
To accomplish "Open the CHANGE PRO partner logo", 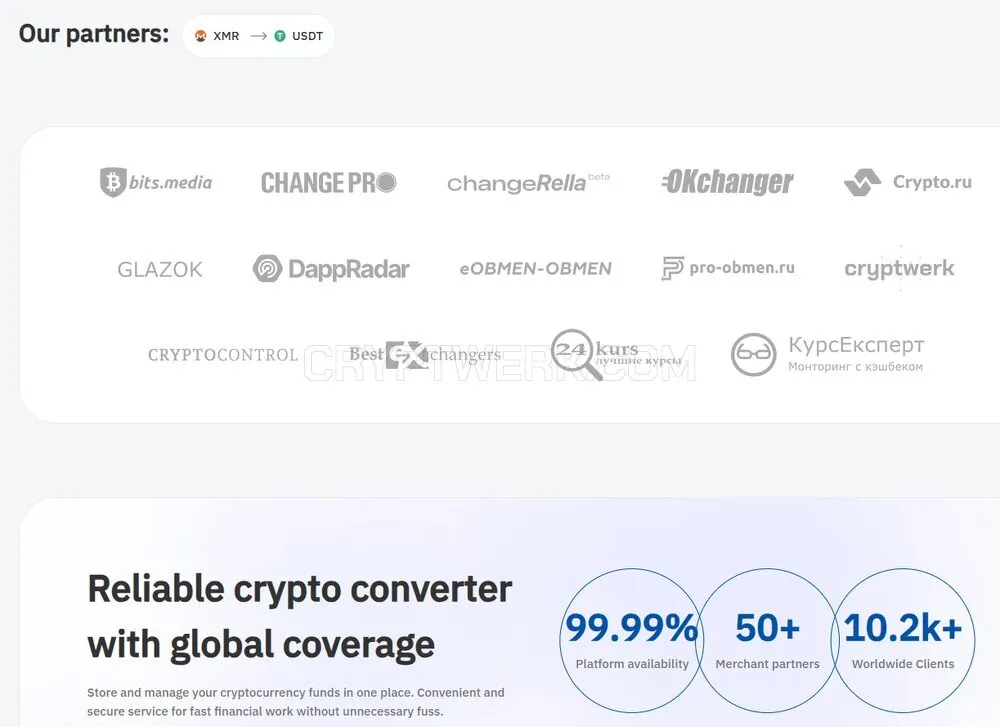I will (x=328, y=183).
